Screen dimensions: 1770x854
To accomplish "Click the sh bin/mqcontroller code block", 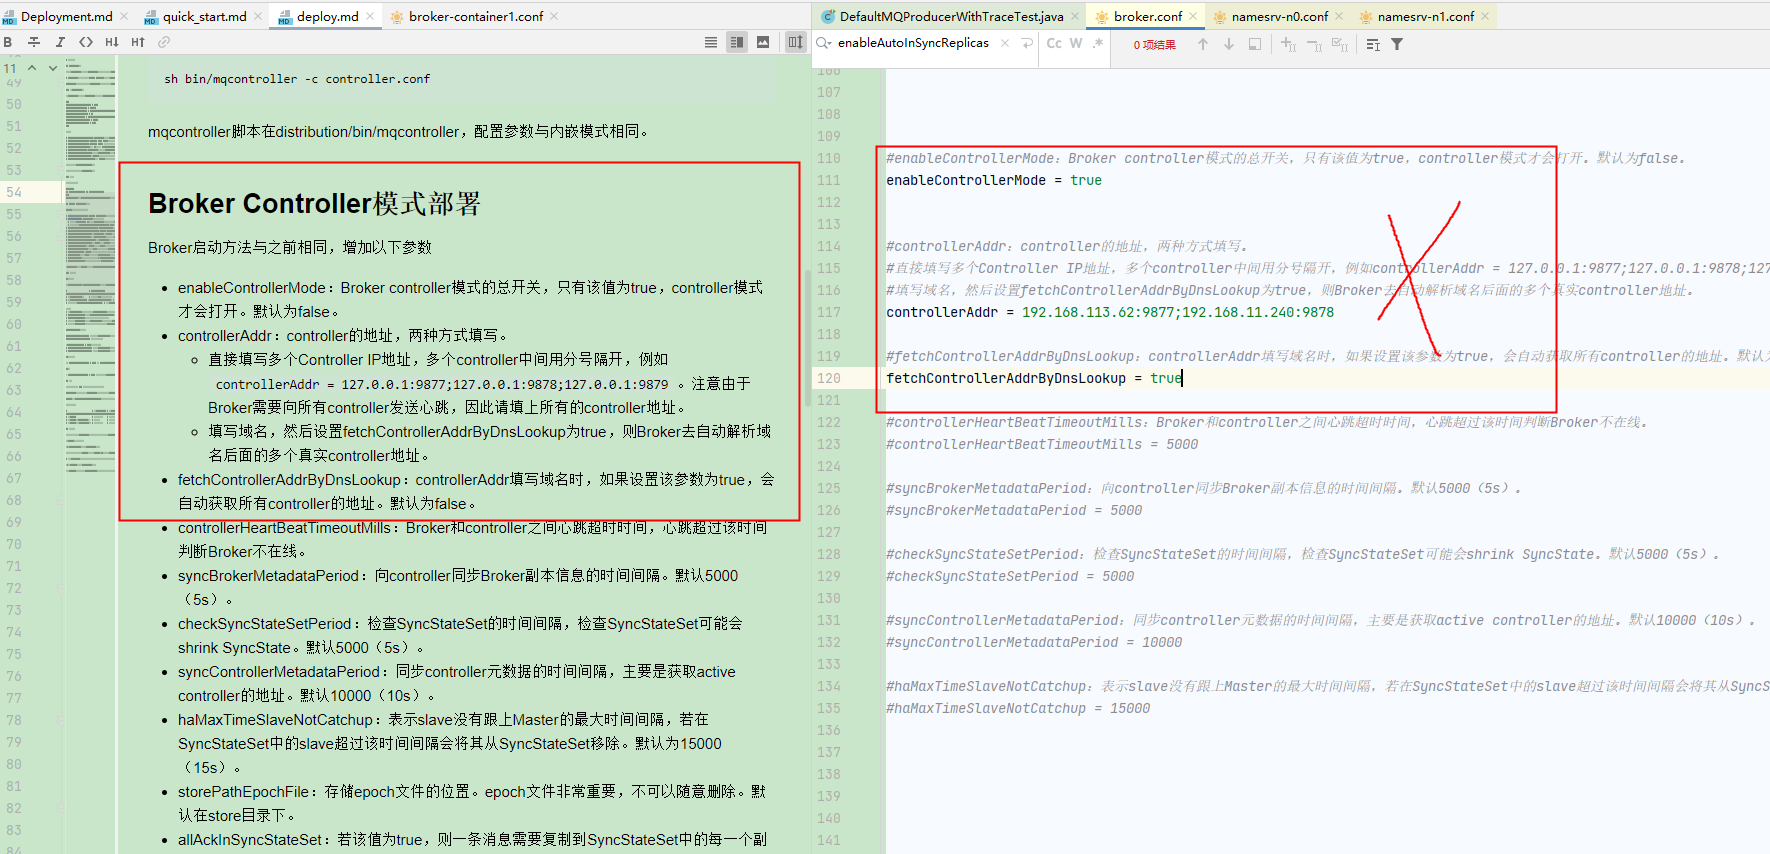I will pyautogui.click(x=462, y=79).
